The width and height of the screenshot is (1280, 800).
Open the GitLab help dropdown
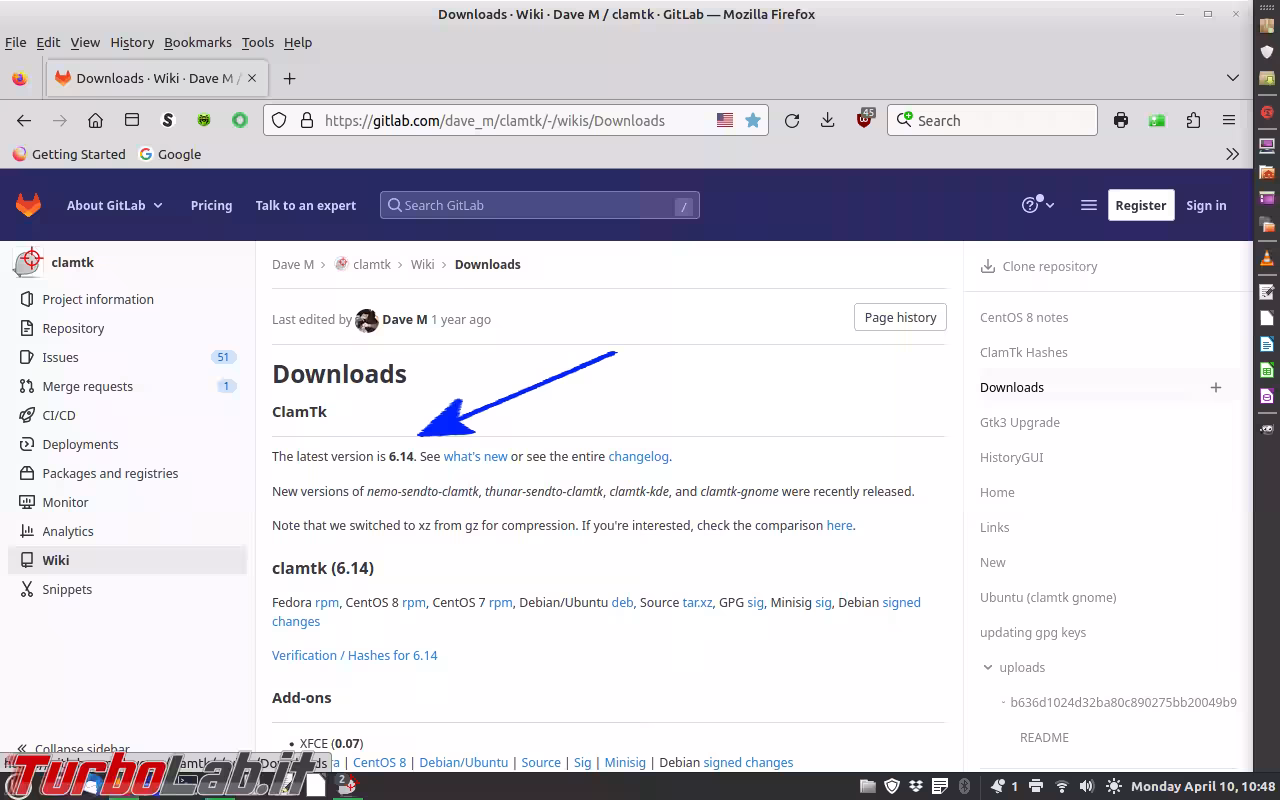[x=1038, y=205]
